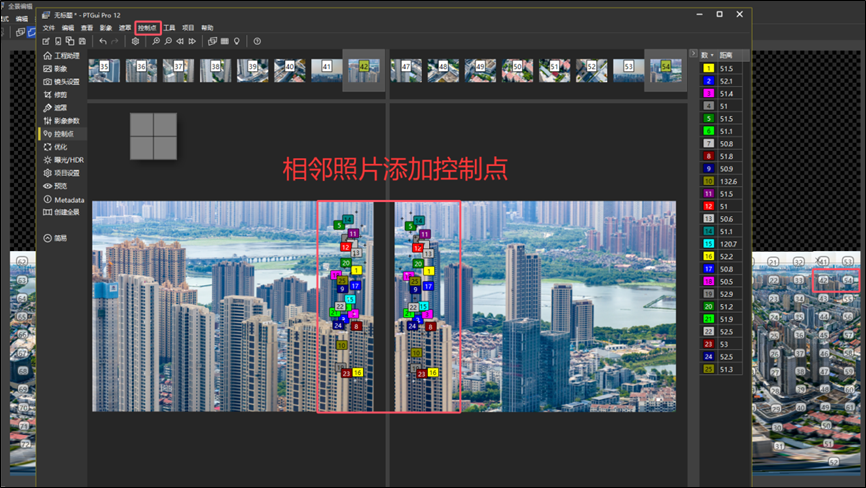This screenshot has height=488, width=866.
Task: Go to previous image pair
Action: 180,41
